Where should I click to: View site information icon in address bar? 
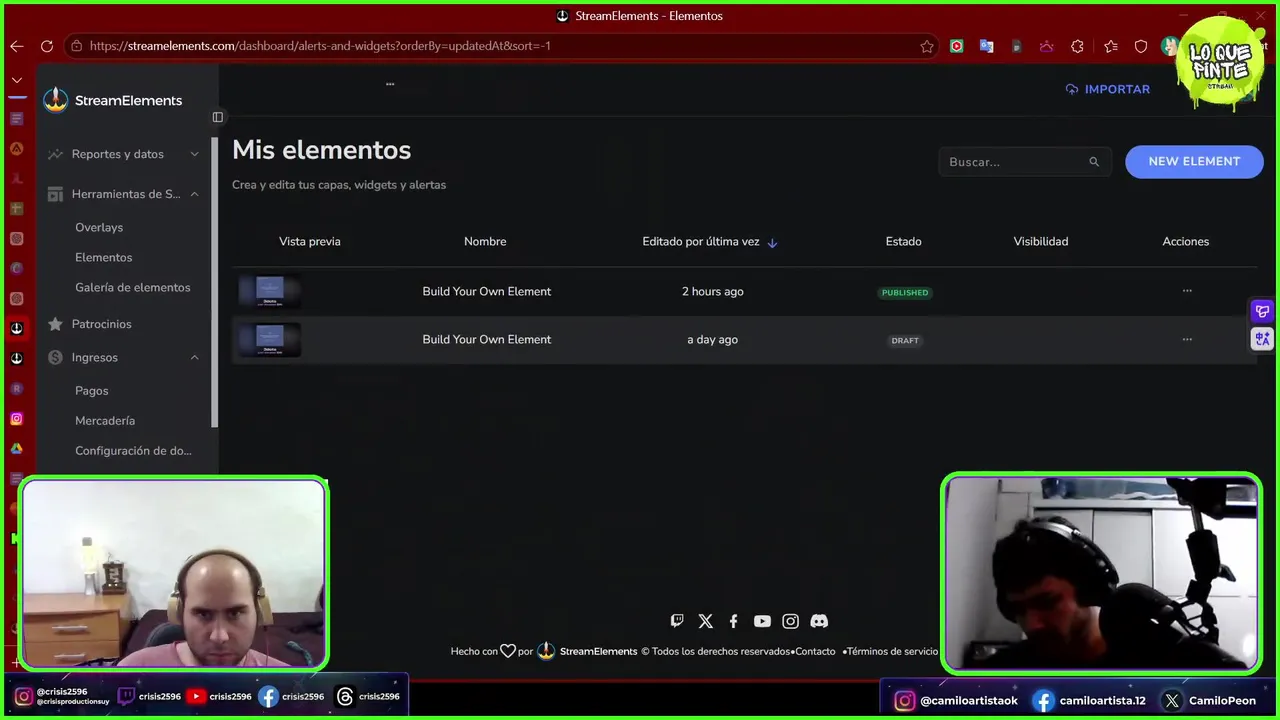(76, 46)
